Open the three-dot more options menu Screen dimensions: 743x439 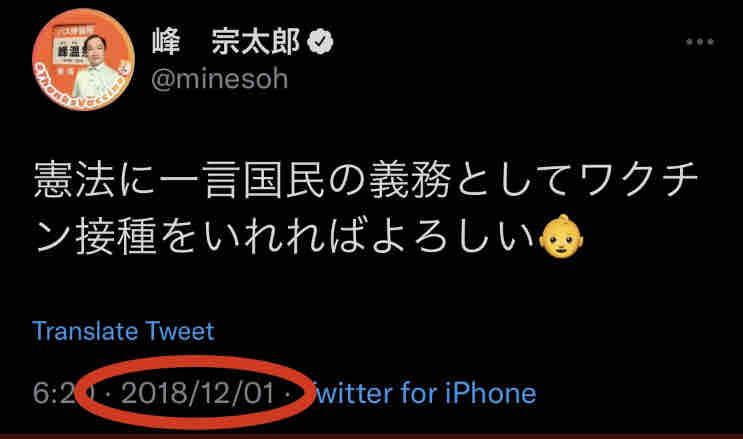[x=700, y=42]
